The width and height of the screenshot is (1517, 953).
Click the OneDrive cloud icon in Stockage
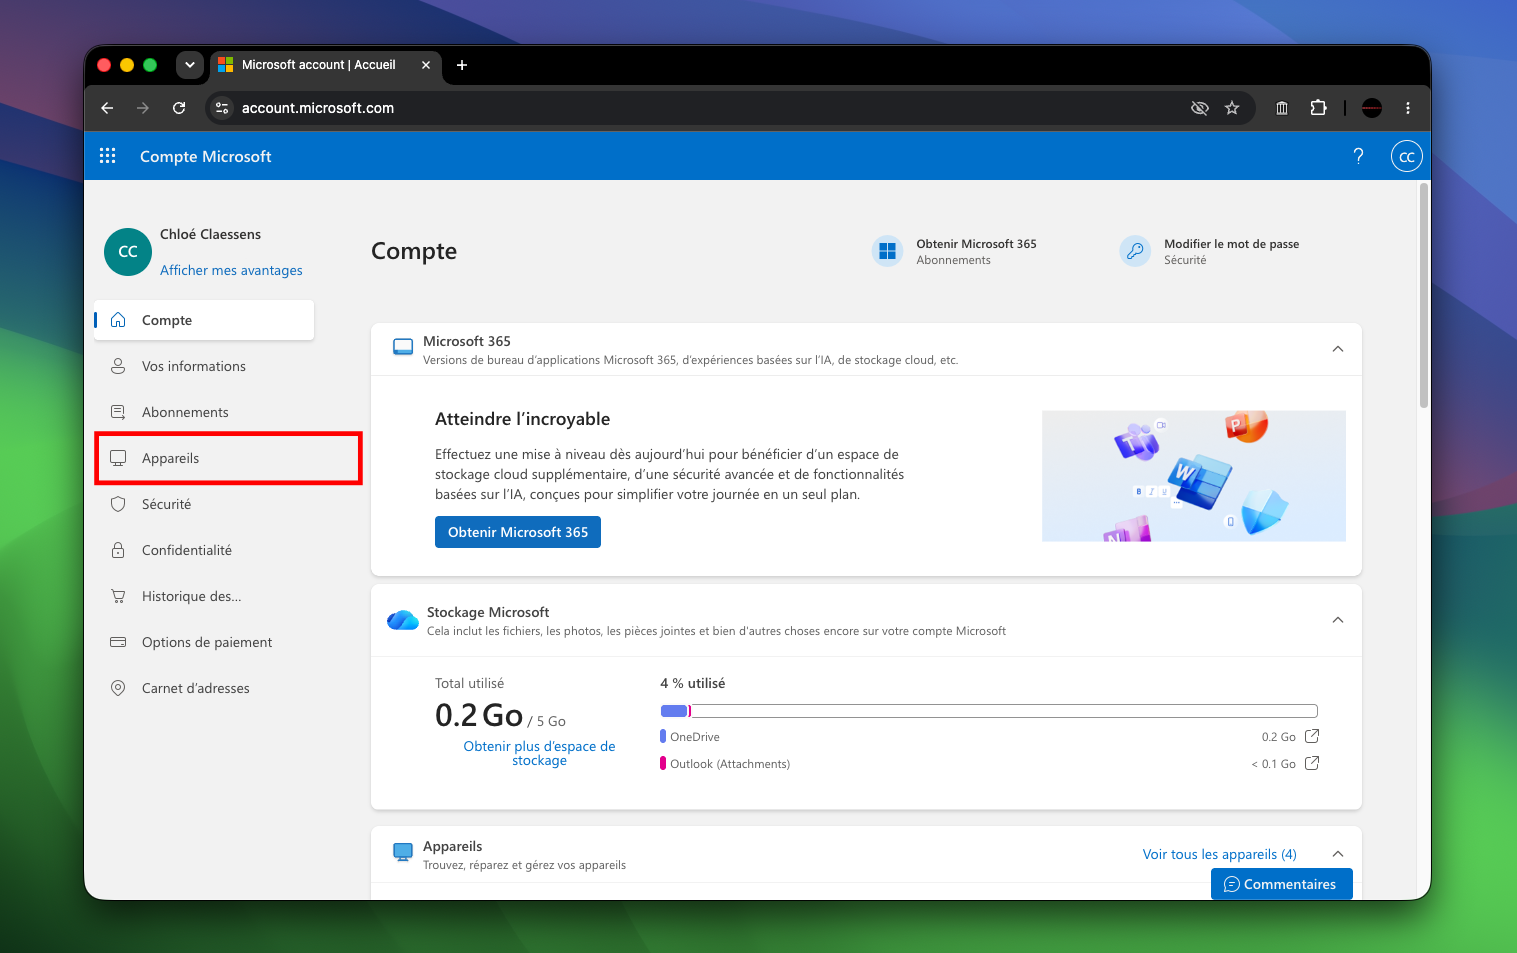(x=403, y=620)
